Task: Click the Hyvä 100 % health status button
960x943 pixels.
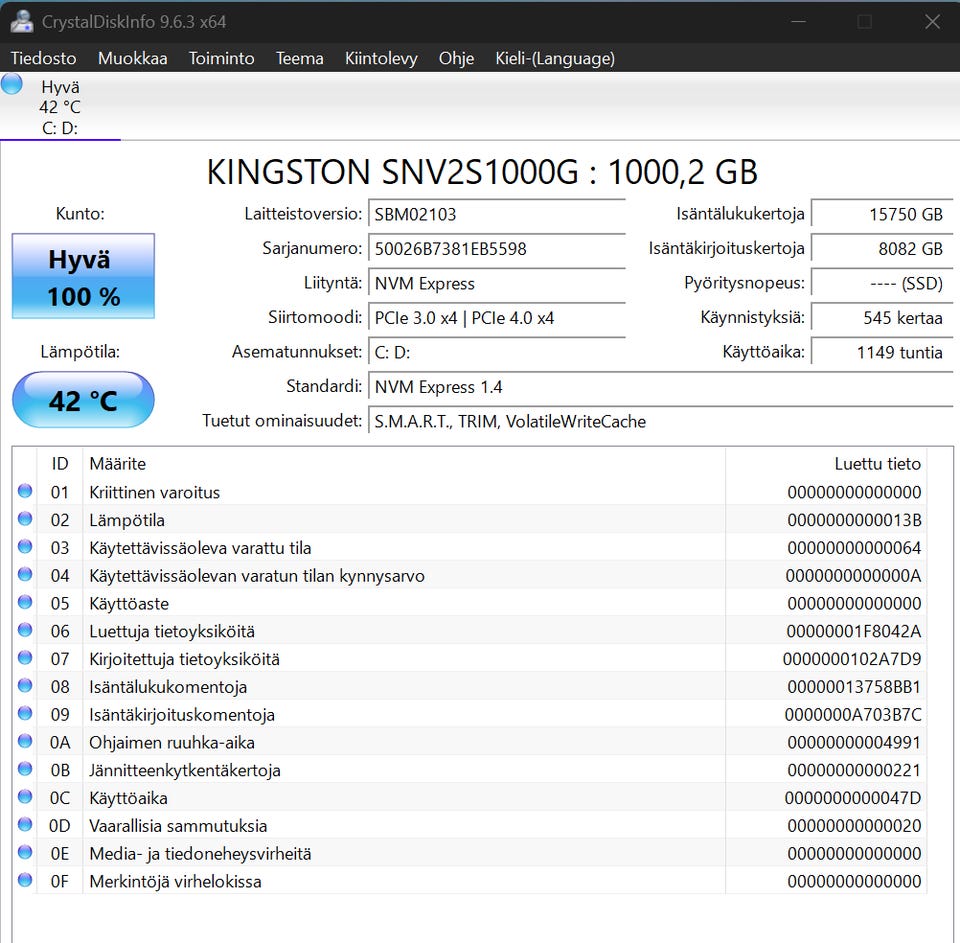Action: (x=83, y=277)
